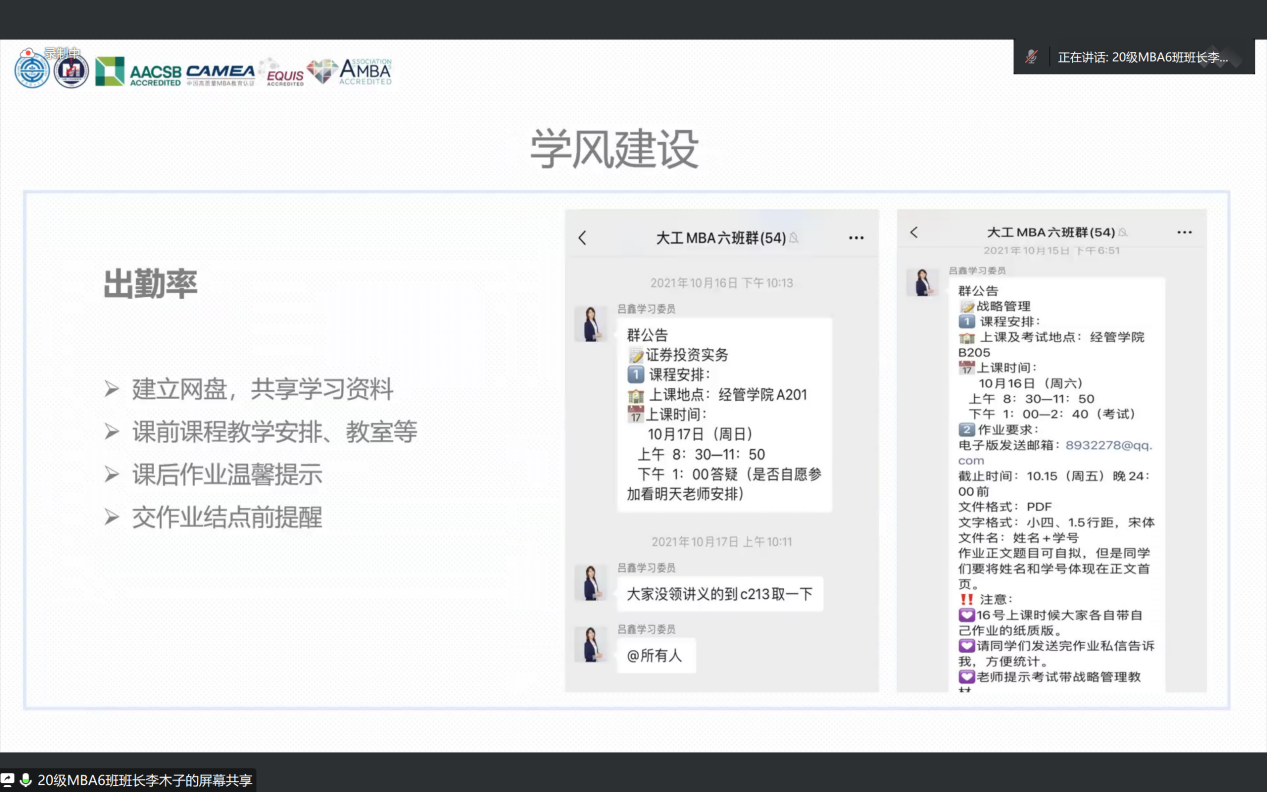
Task: Click the 正在讲话 speaker name label
Action: 1142,57
